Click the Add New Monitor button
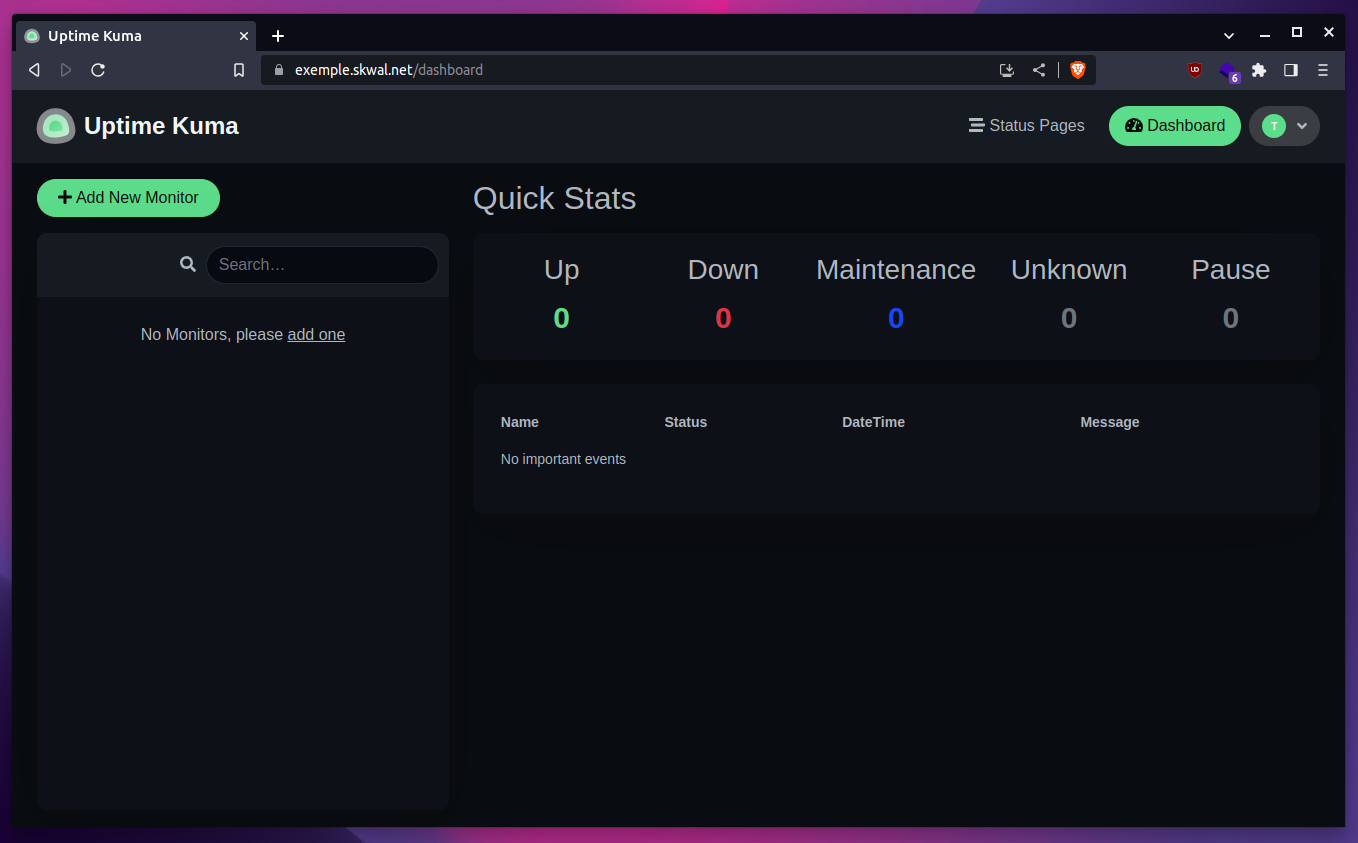 [x=128, y=198]
